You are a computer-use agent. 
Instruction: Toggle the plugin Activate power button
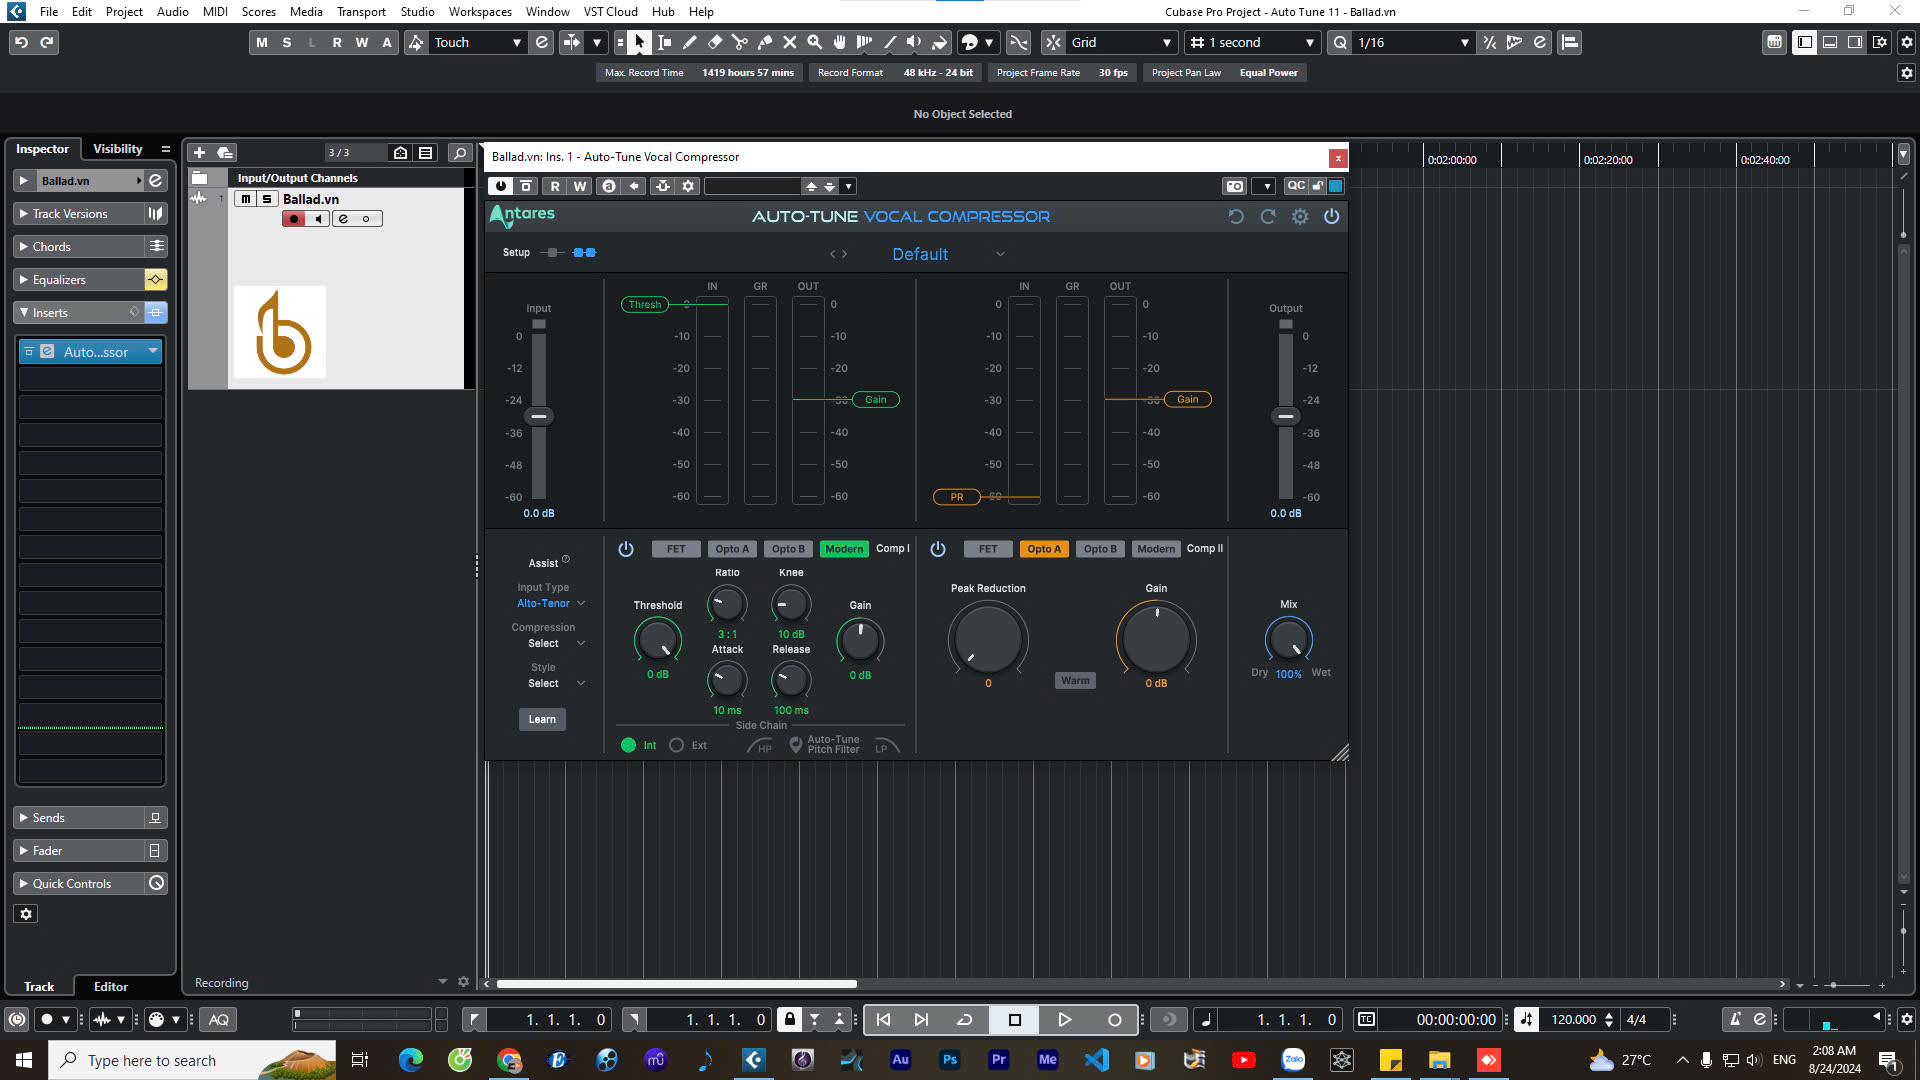pyautogui.click(x=501, y=186)
